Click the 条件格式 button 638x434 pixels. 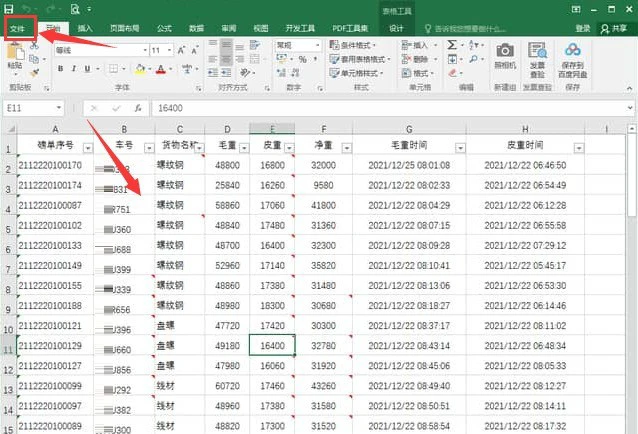353,45
